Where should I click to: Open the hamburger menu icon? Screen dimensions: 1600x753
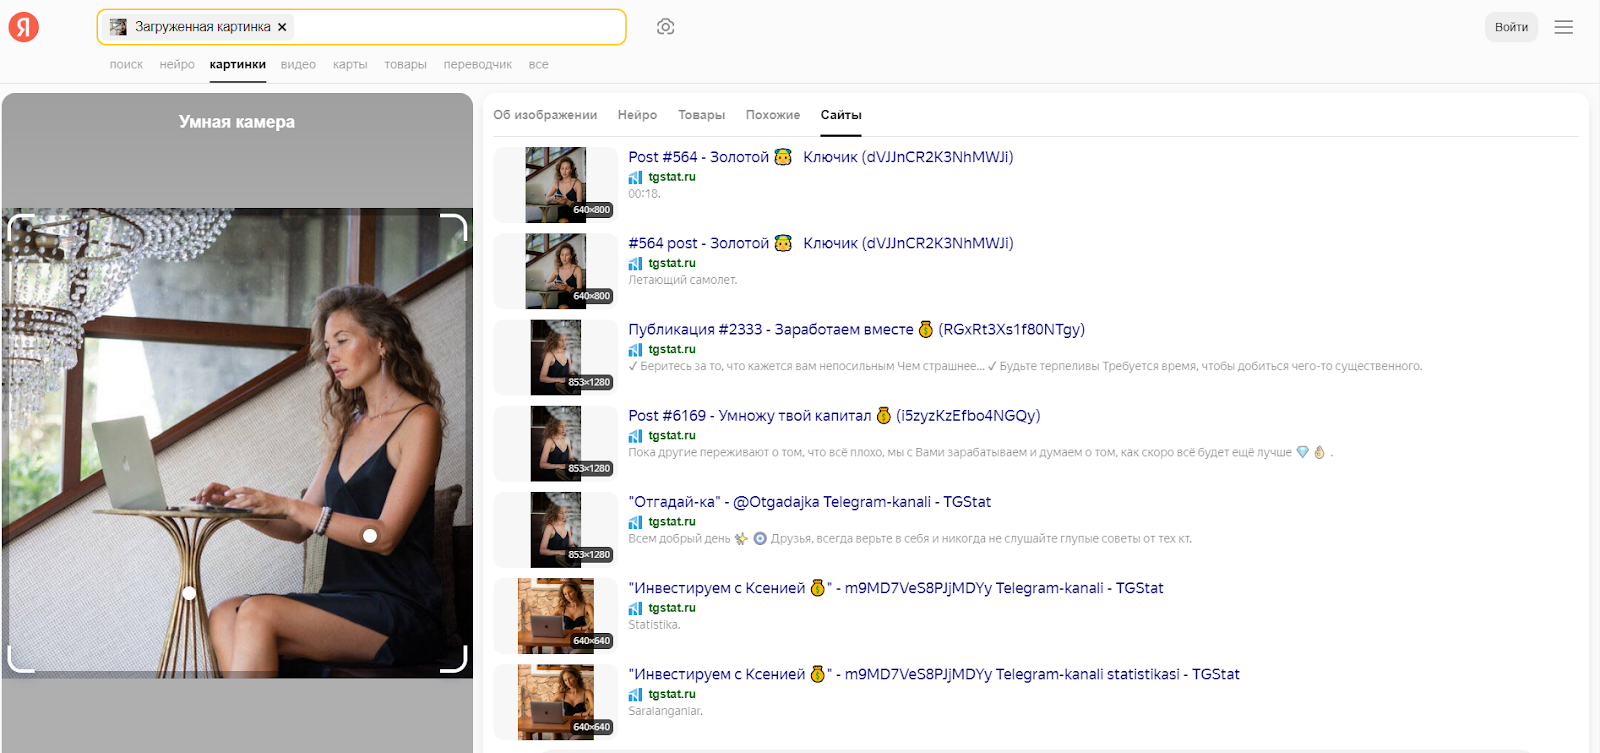pyautogui.click(x=1564, y=27)
